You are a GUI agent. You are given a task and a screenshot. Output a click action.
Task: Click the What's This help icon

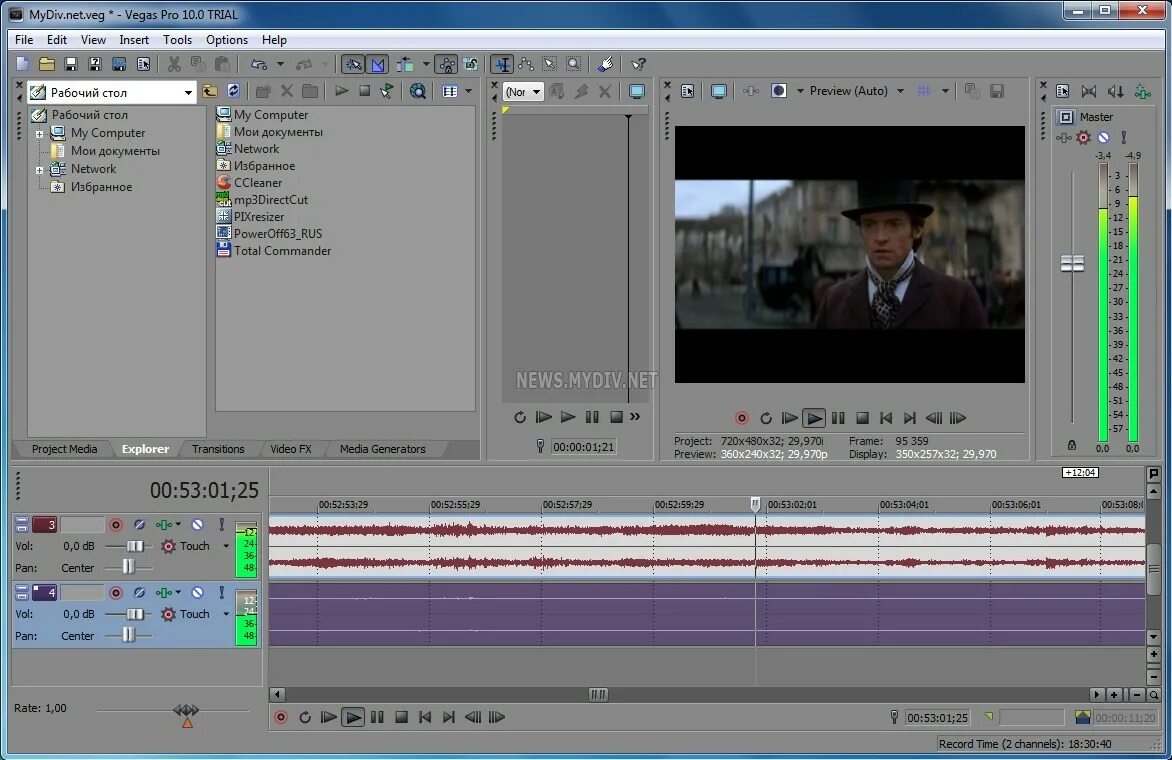[x=638, y=64]
